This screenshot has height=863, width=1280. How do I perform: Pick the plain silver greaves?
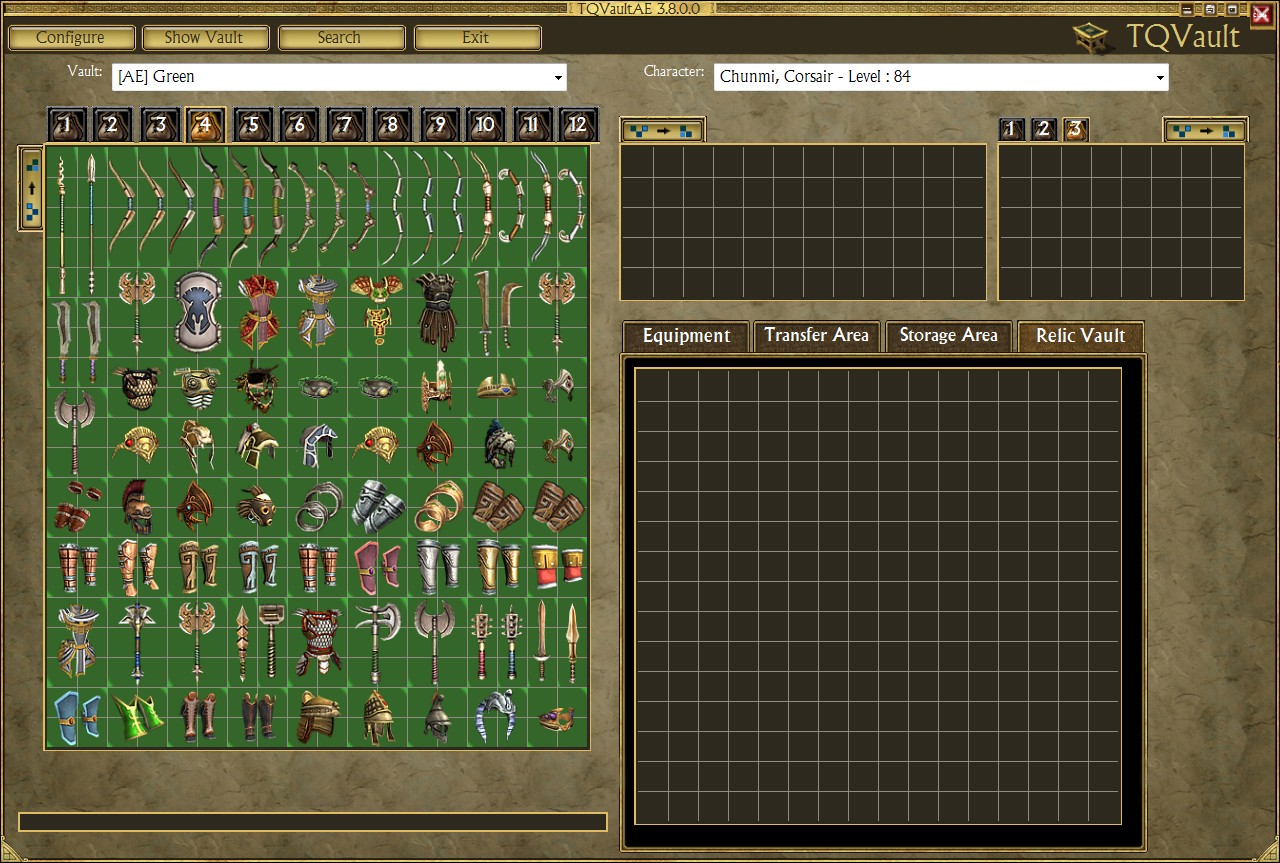tap(437, 568)
